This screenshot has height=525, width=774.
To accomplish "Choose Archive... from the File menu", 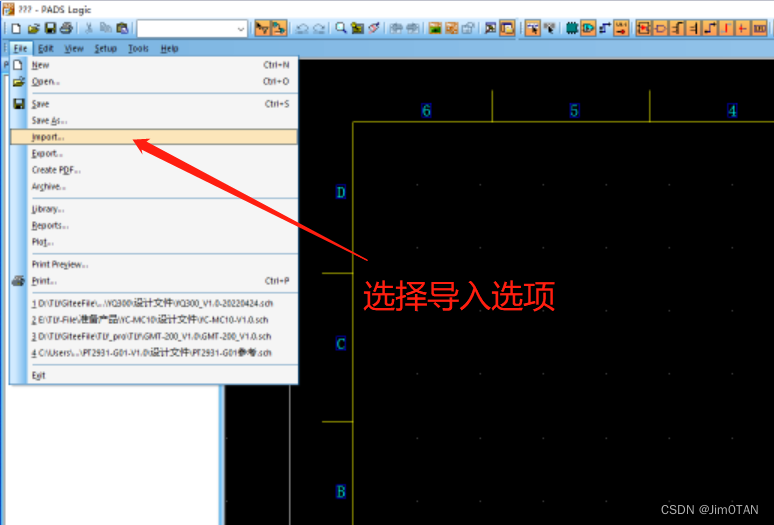I will tap(154, 187).
